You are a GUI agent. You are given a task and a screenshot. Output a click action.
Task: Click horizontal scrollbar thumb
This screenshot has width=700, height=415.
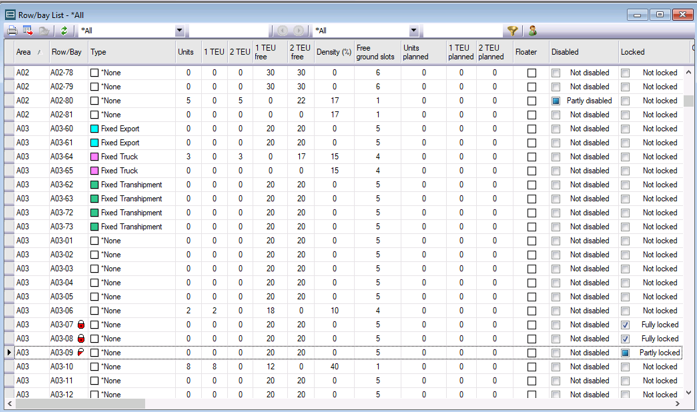pos(80,403)
